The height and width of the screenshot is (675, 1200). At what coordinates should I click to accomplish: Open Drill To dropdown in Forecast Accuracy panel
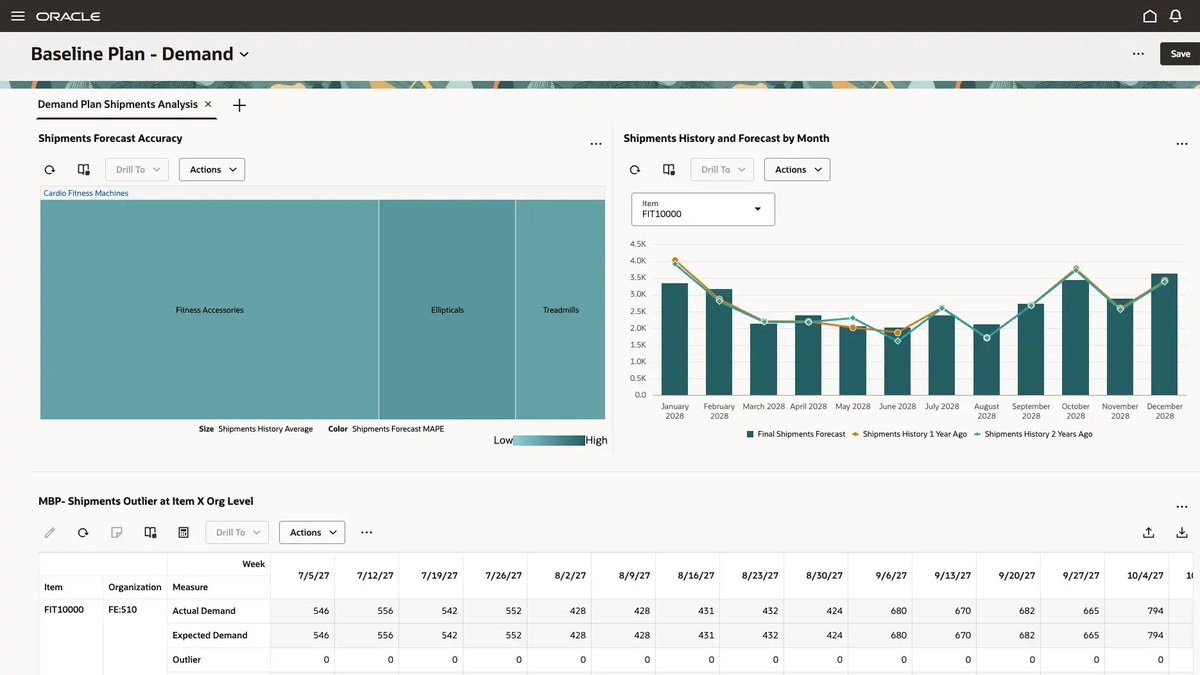(x=137, y=170)
